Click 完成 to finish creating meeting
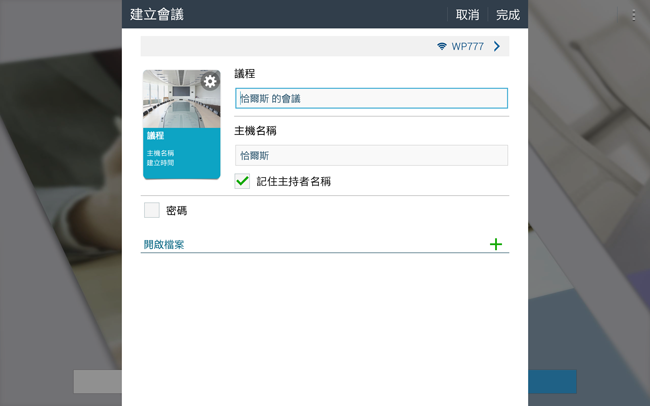Screen dimensions: 650x406 508,15
